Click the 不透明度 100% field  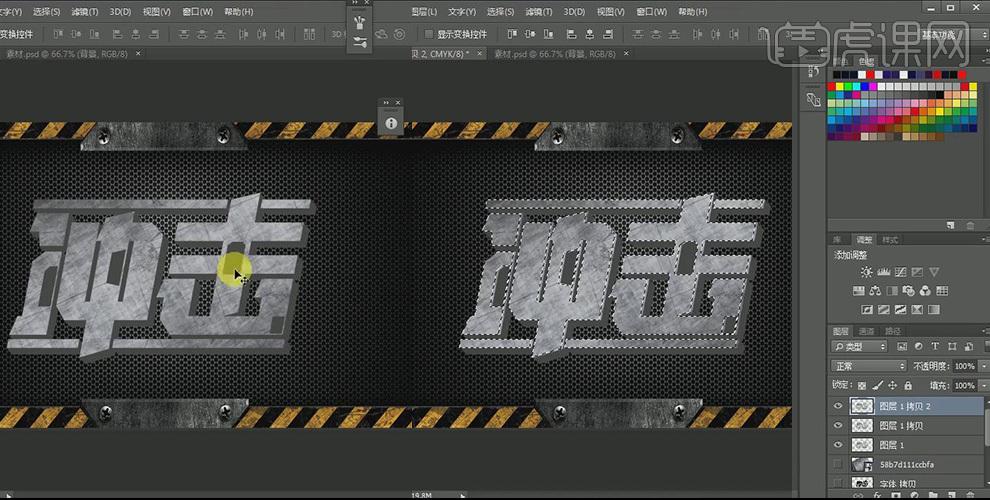(x=964, y=366)
